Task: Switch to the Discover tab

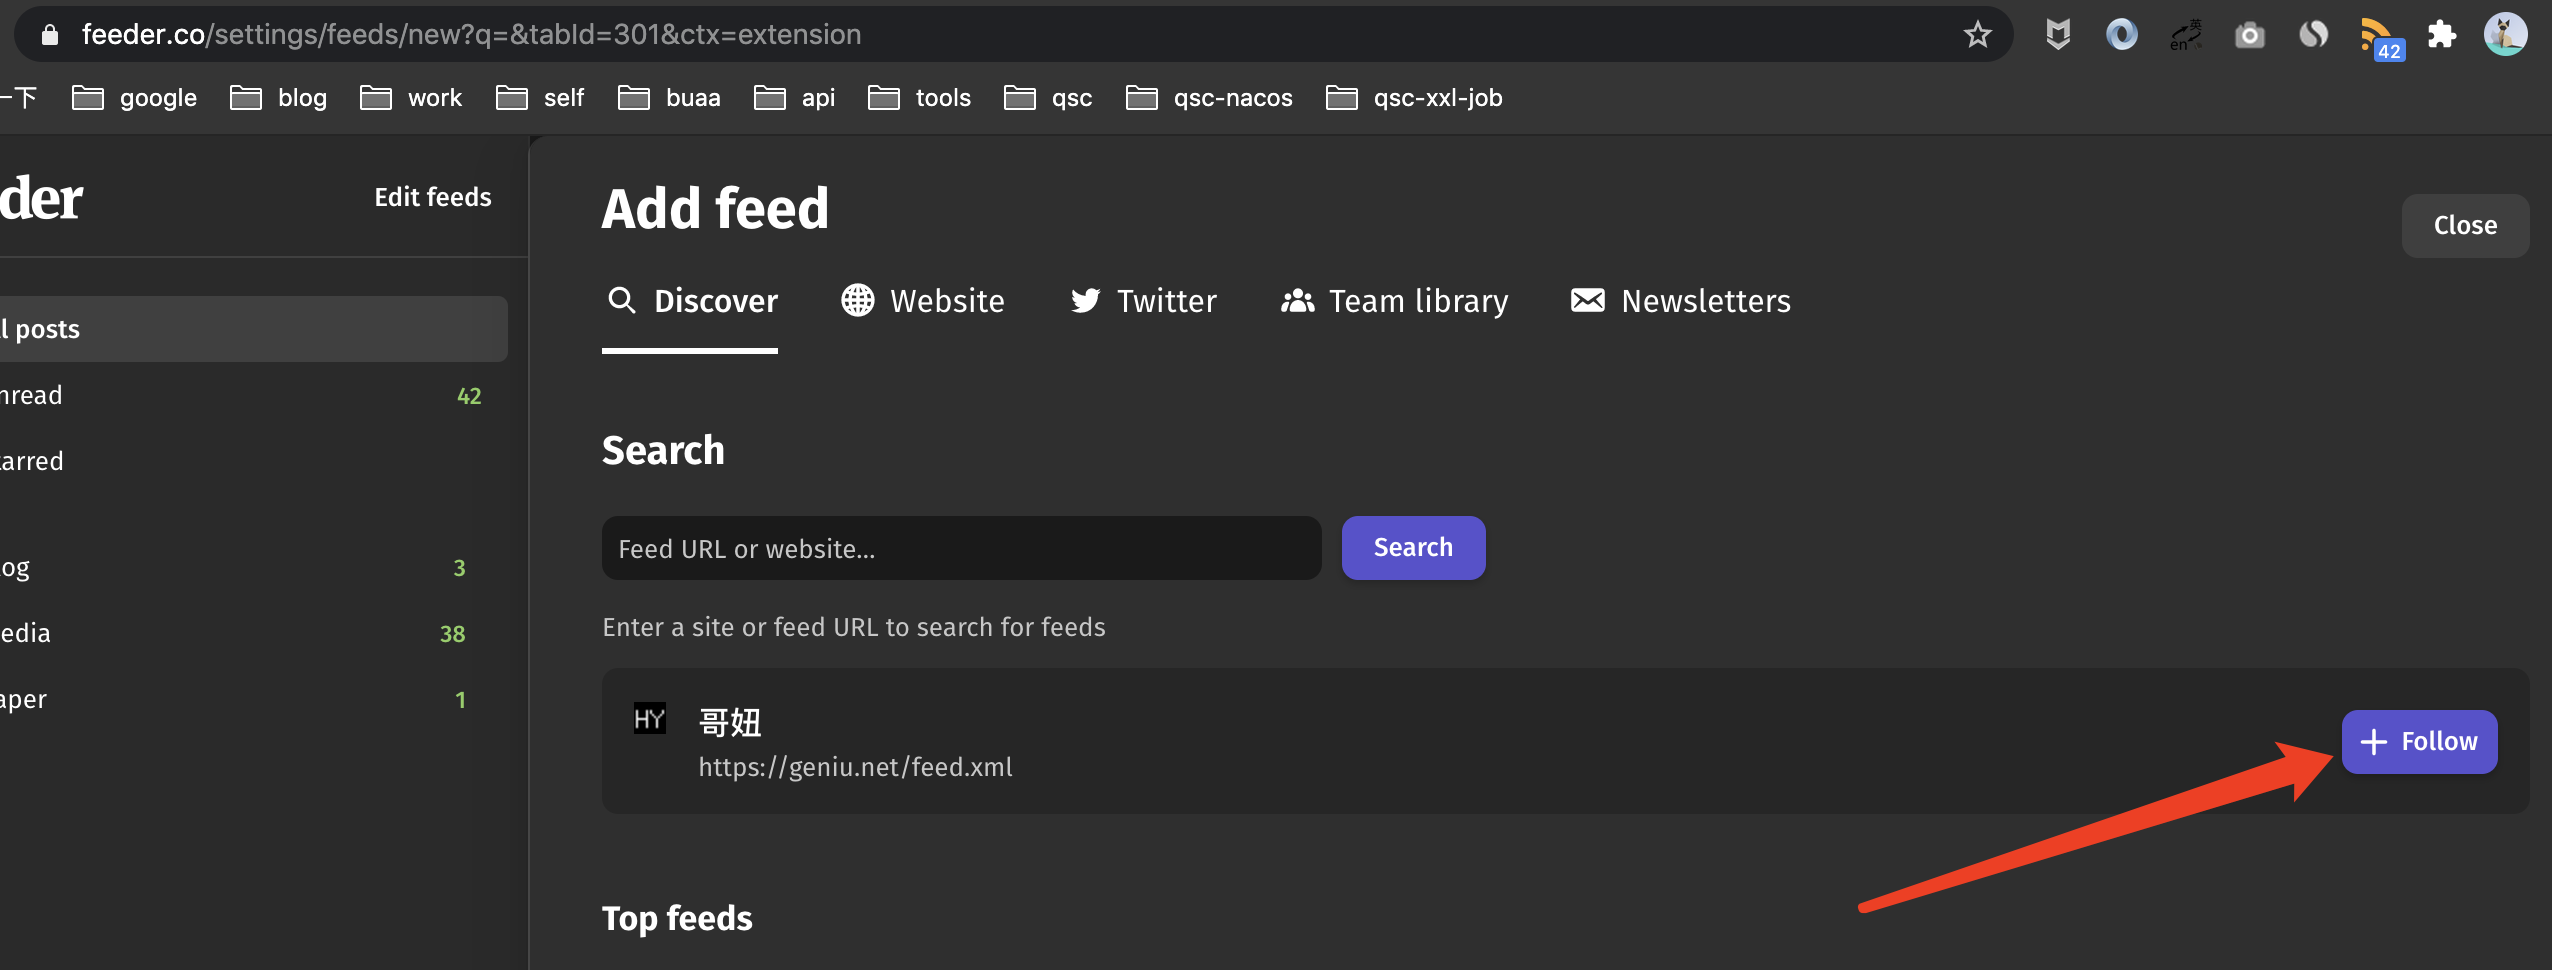Action: (690, 302)
